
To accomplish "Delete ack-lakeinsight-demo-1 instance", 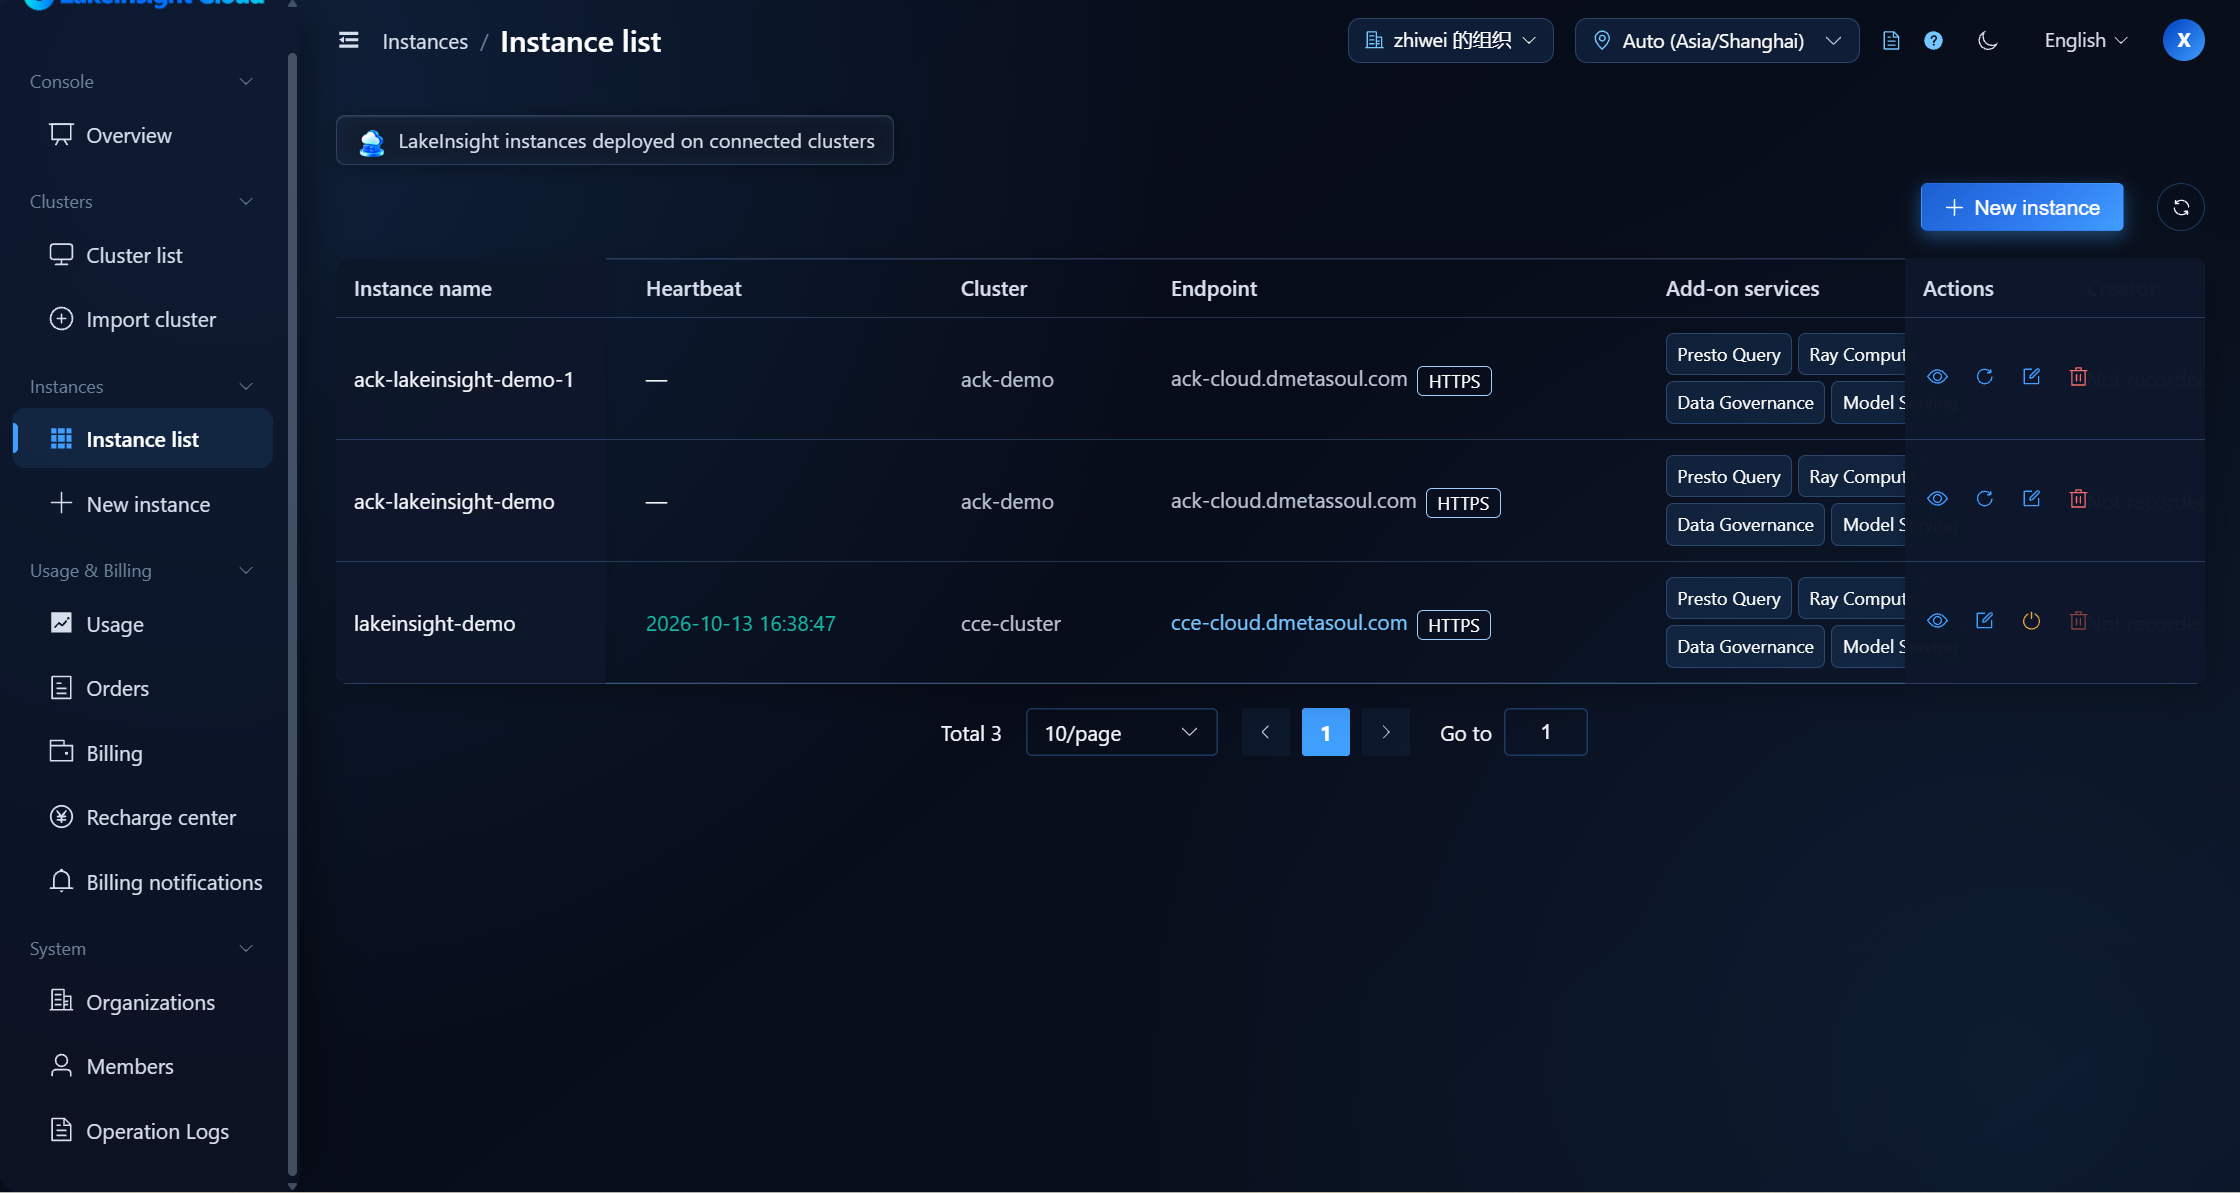I will pyautogui.click(x=2078, y=377).
